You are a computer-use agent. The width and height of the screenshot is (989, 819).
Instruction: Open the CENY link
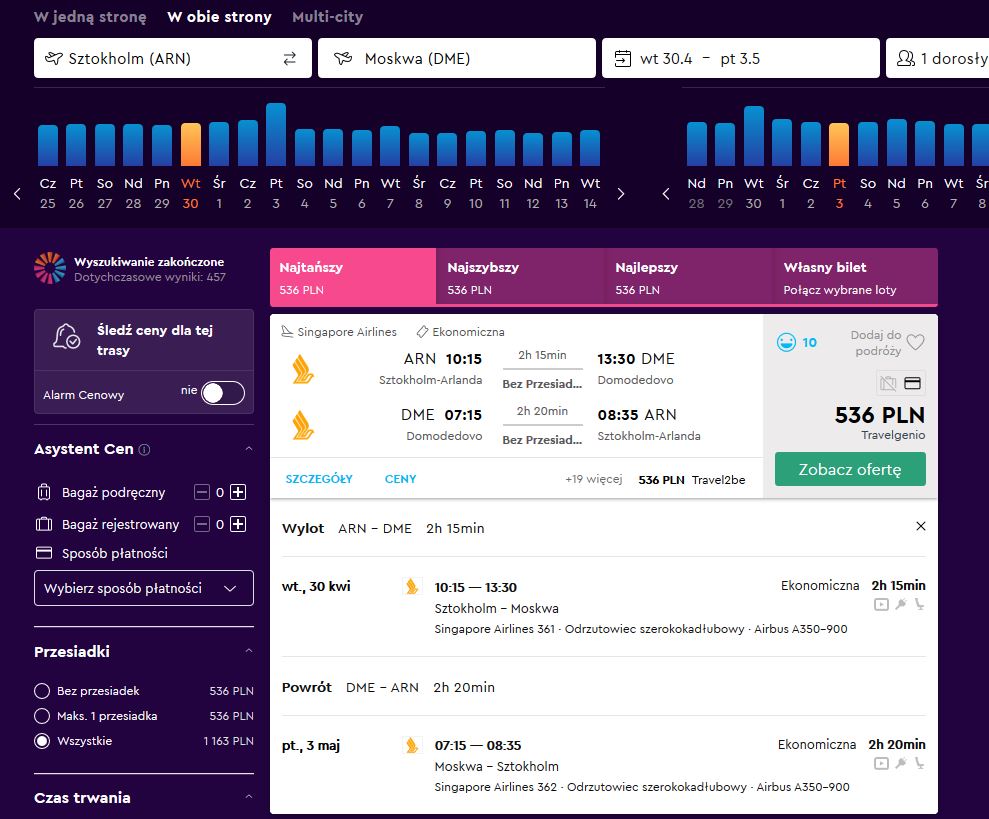pos(401,479)
